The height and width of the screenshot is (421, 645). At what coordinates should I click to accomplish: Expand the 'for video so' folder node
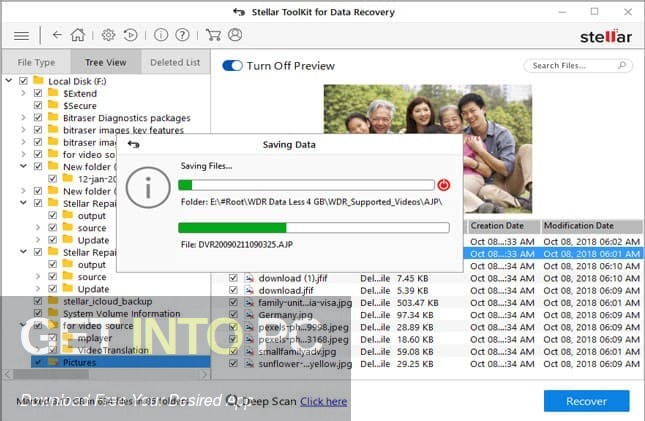click(23, 154)
